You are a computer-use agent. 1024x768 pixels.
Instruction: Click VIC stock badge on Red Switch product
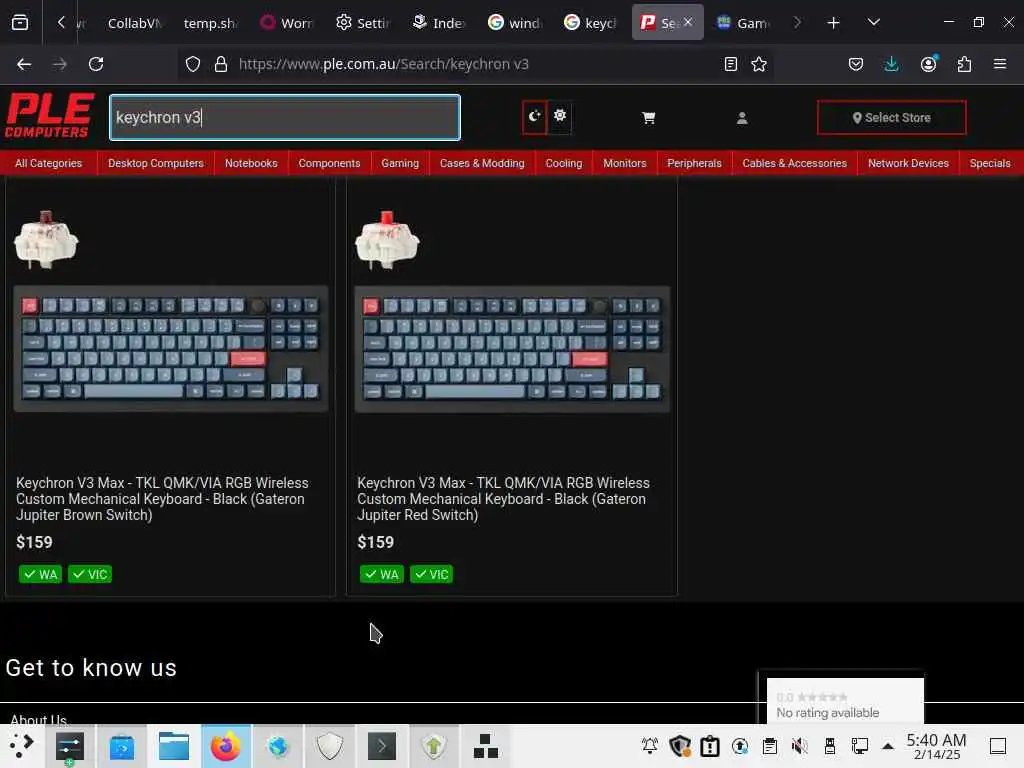432,574
